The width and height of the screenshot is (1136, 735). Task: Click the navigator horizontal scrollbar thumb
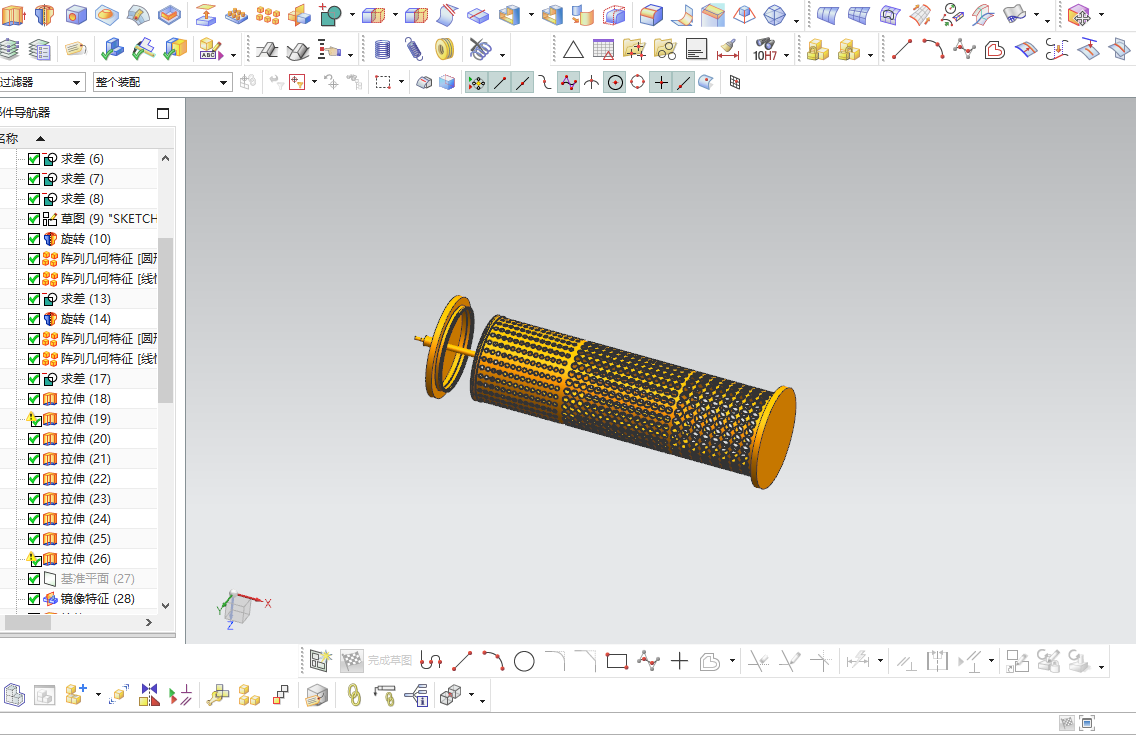[28, 622]
